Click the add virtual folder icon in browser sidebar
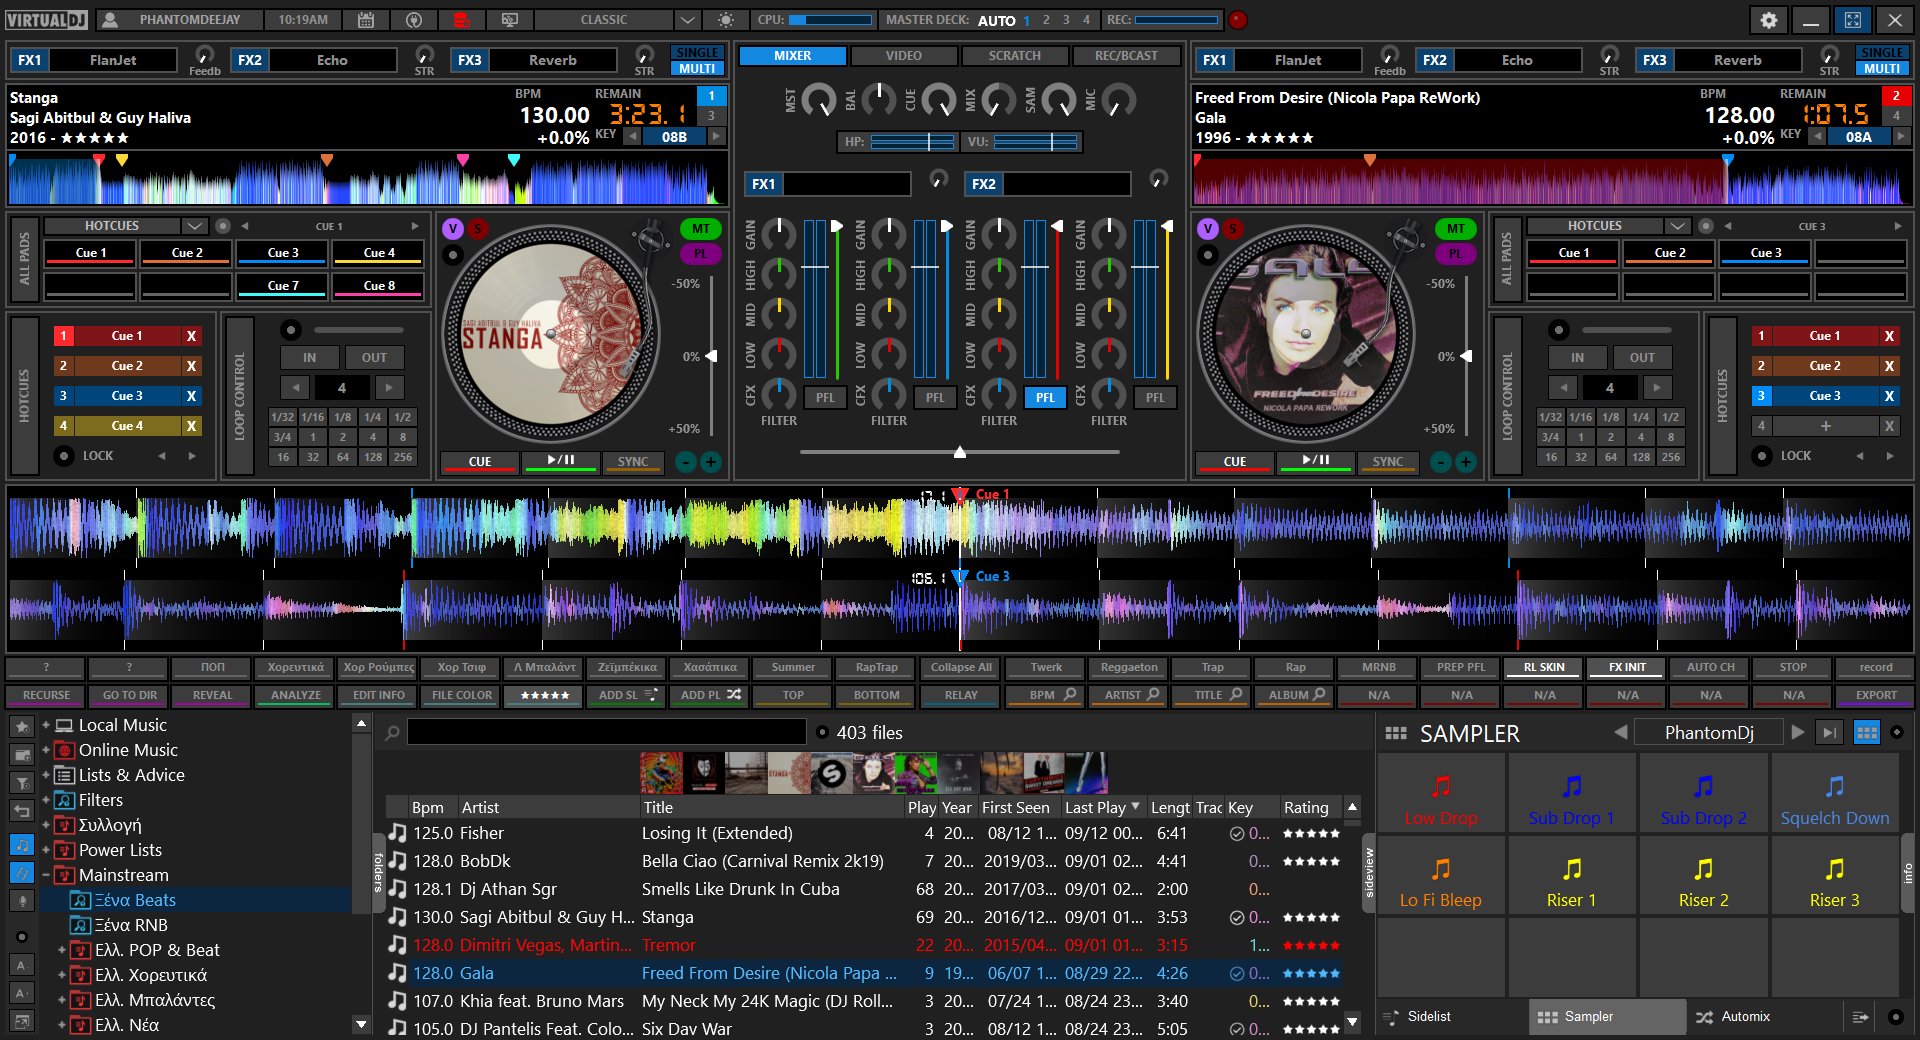 22,754
